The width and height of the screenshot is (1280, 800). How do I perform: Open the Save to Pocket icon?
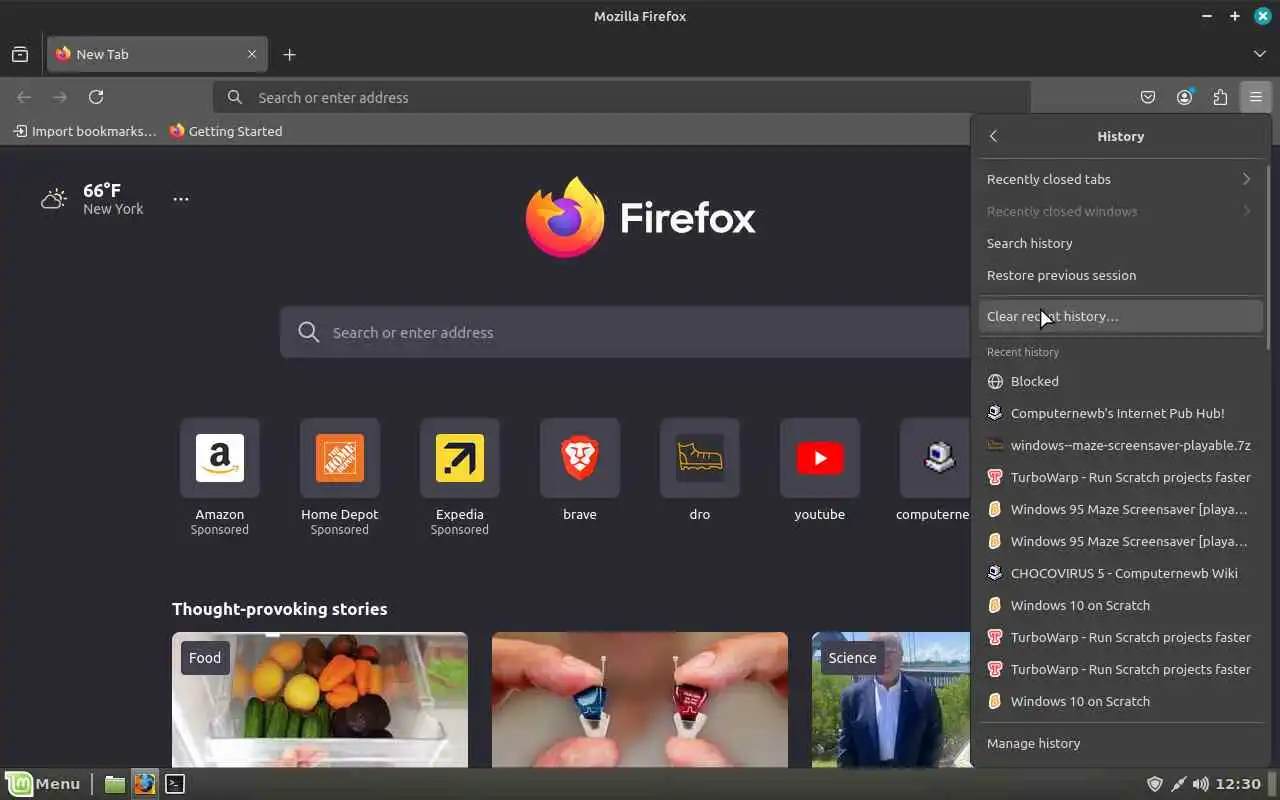click(1148, 97)
